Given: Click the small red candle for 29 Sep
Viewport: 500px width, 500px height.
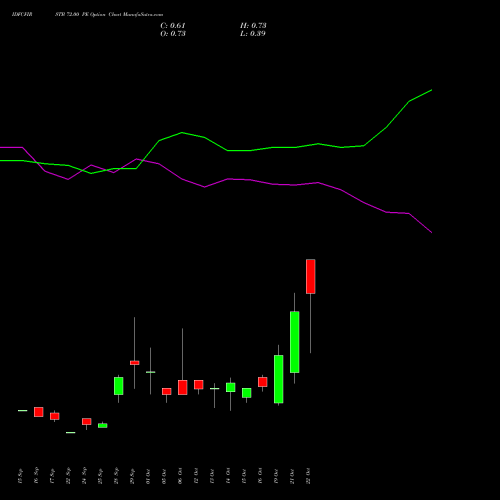Looking at the screenshot, I should click(135, 363).
